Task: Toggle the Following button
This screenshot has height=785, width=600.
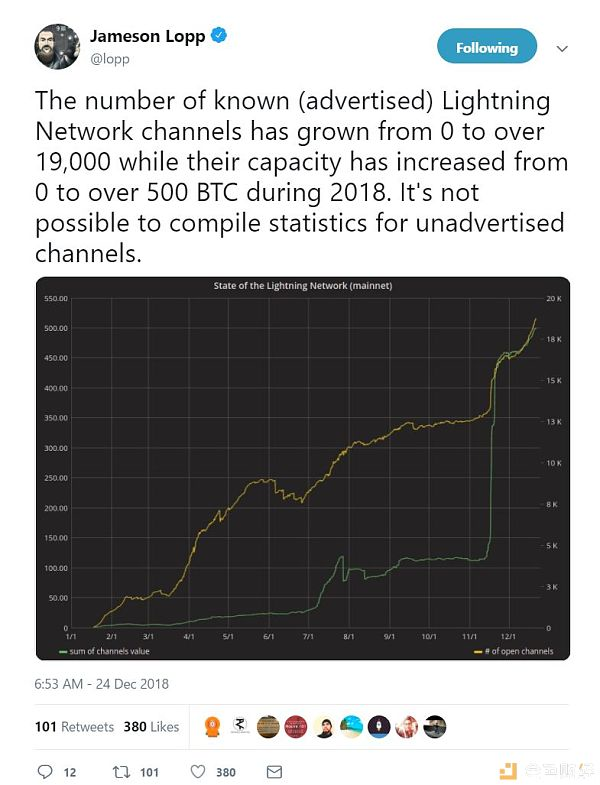Action: (x=487, y=46)
